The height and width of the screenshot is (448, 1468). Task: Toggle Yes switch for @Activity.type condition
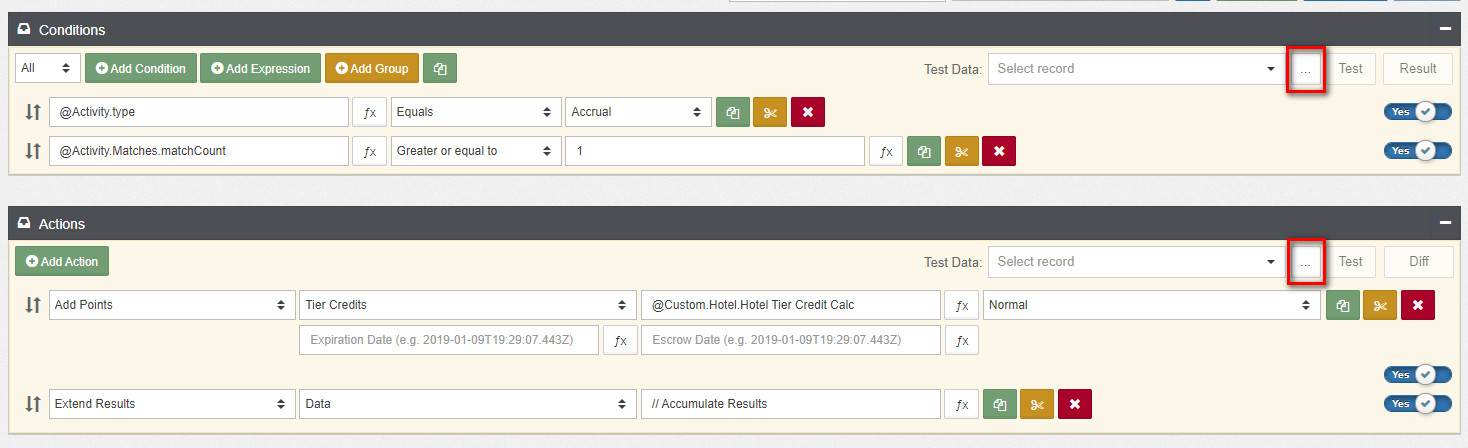1417,112
